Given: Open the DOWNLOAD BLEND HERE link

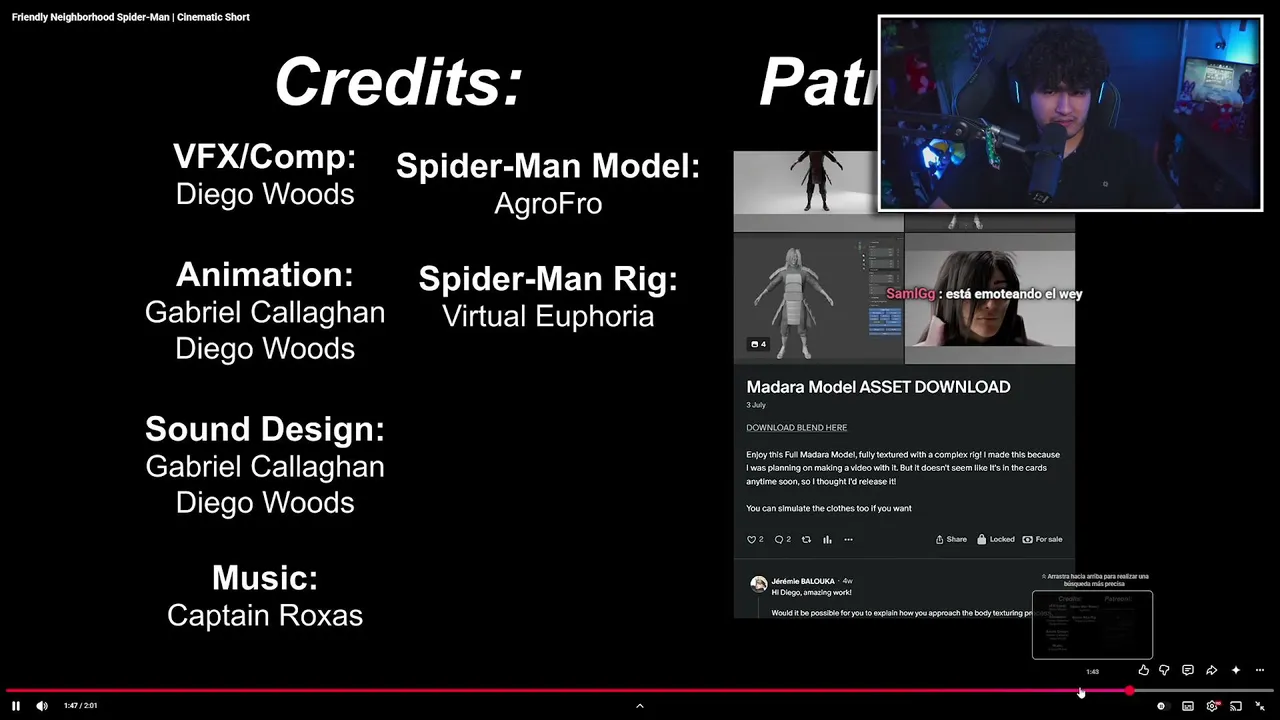Looking at the screenshot, I should point(796,428).
